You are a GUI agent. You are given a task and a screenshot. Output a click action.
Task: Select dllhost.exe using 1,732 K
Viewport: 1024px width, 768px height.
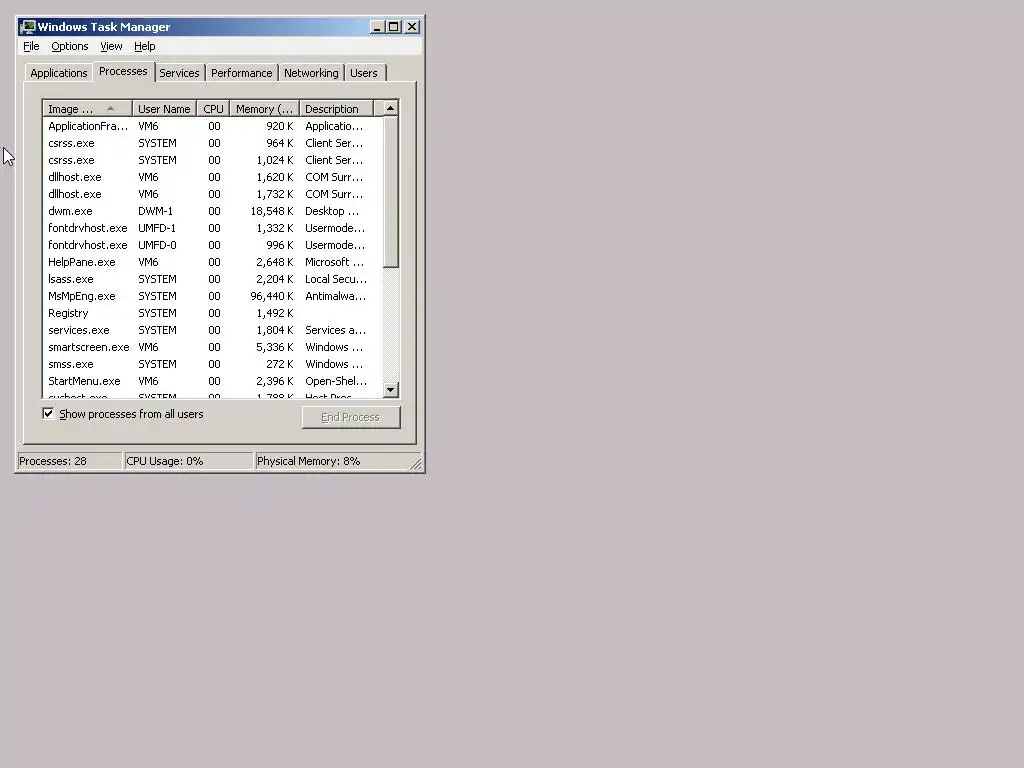pos(212,194)
